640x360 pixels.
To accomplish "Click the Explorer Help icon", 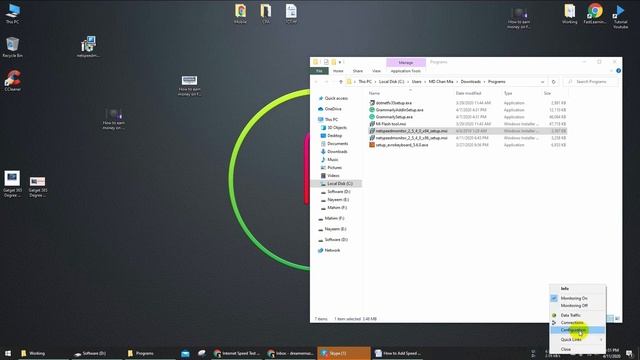I will [618, 71].
